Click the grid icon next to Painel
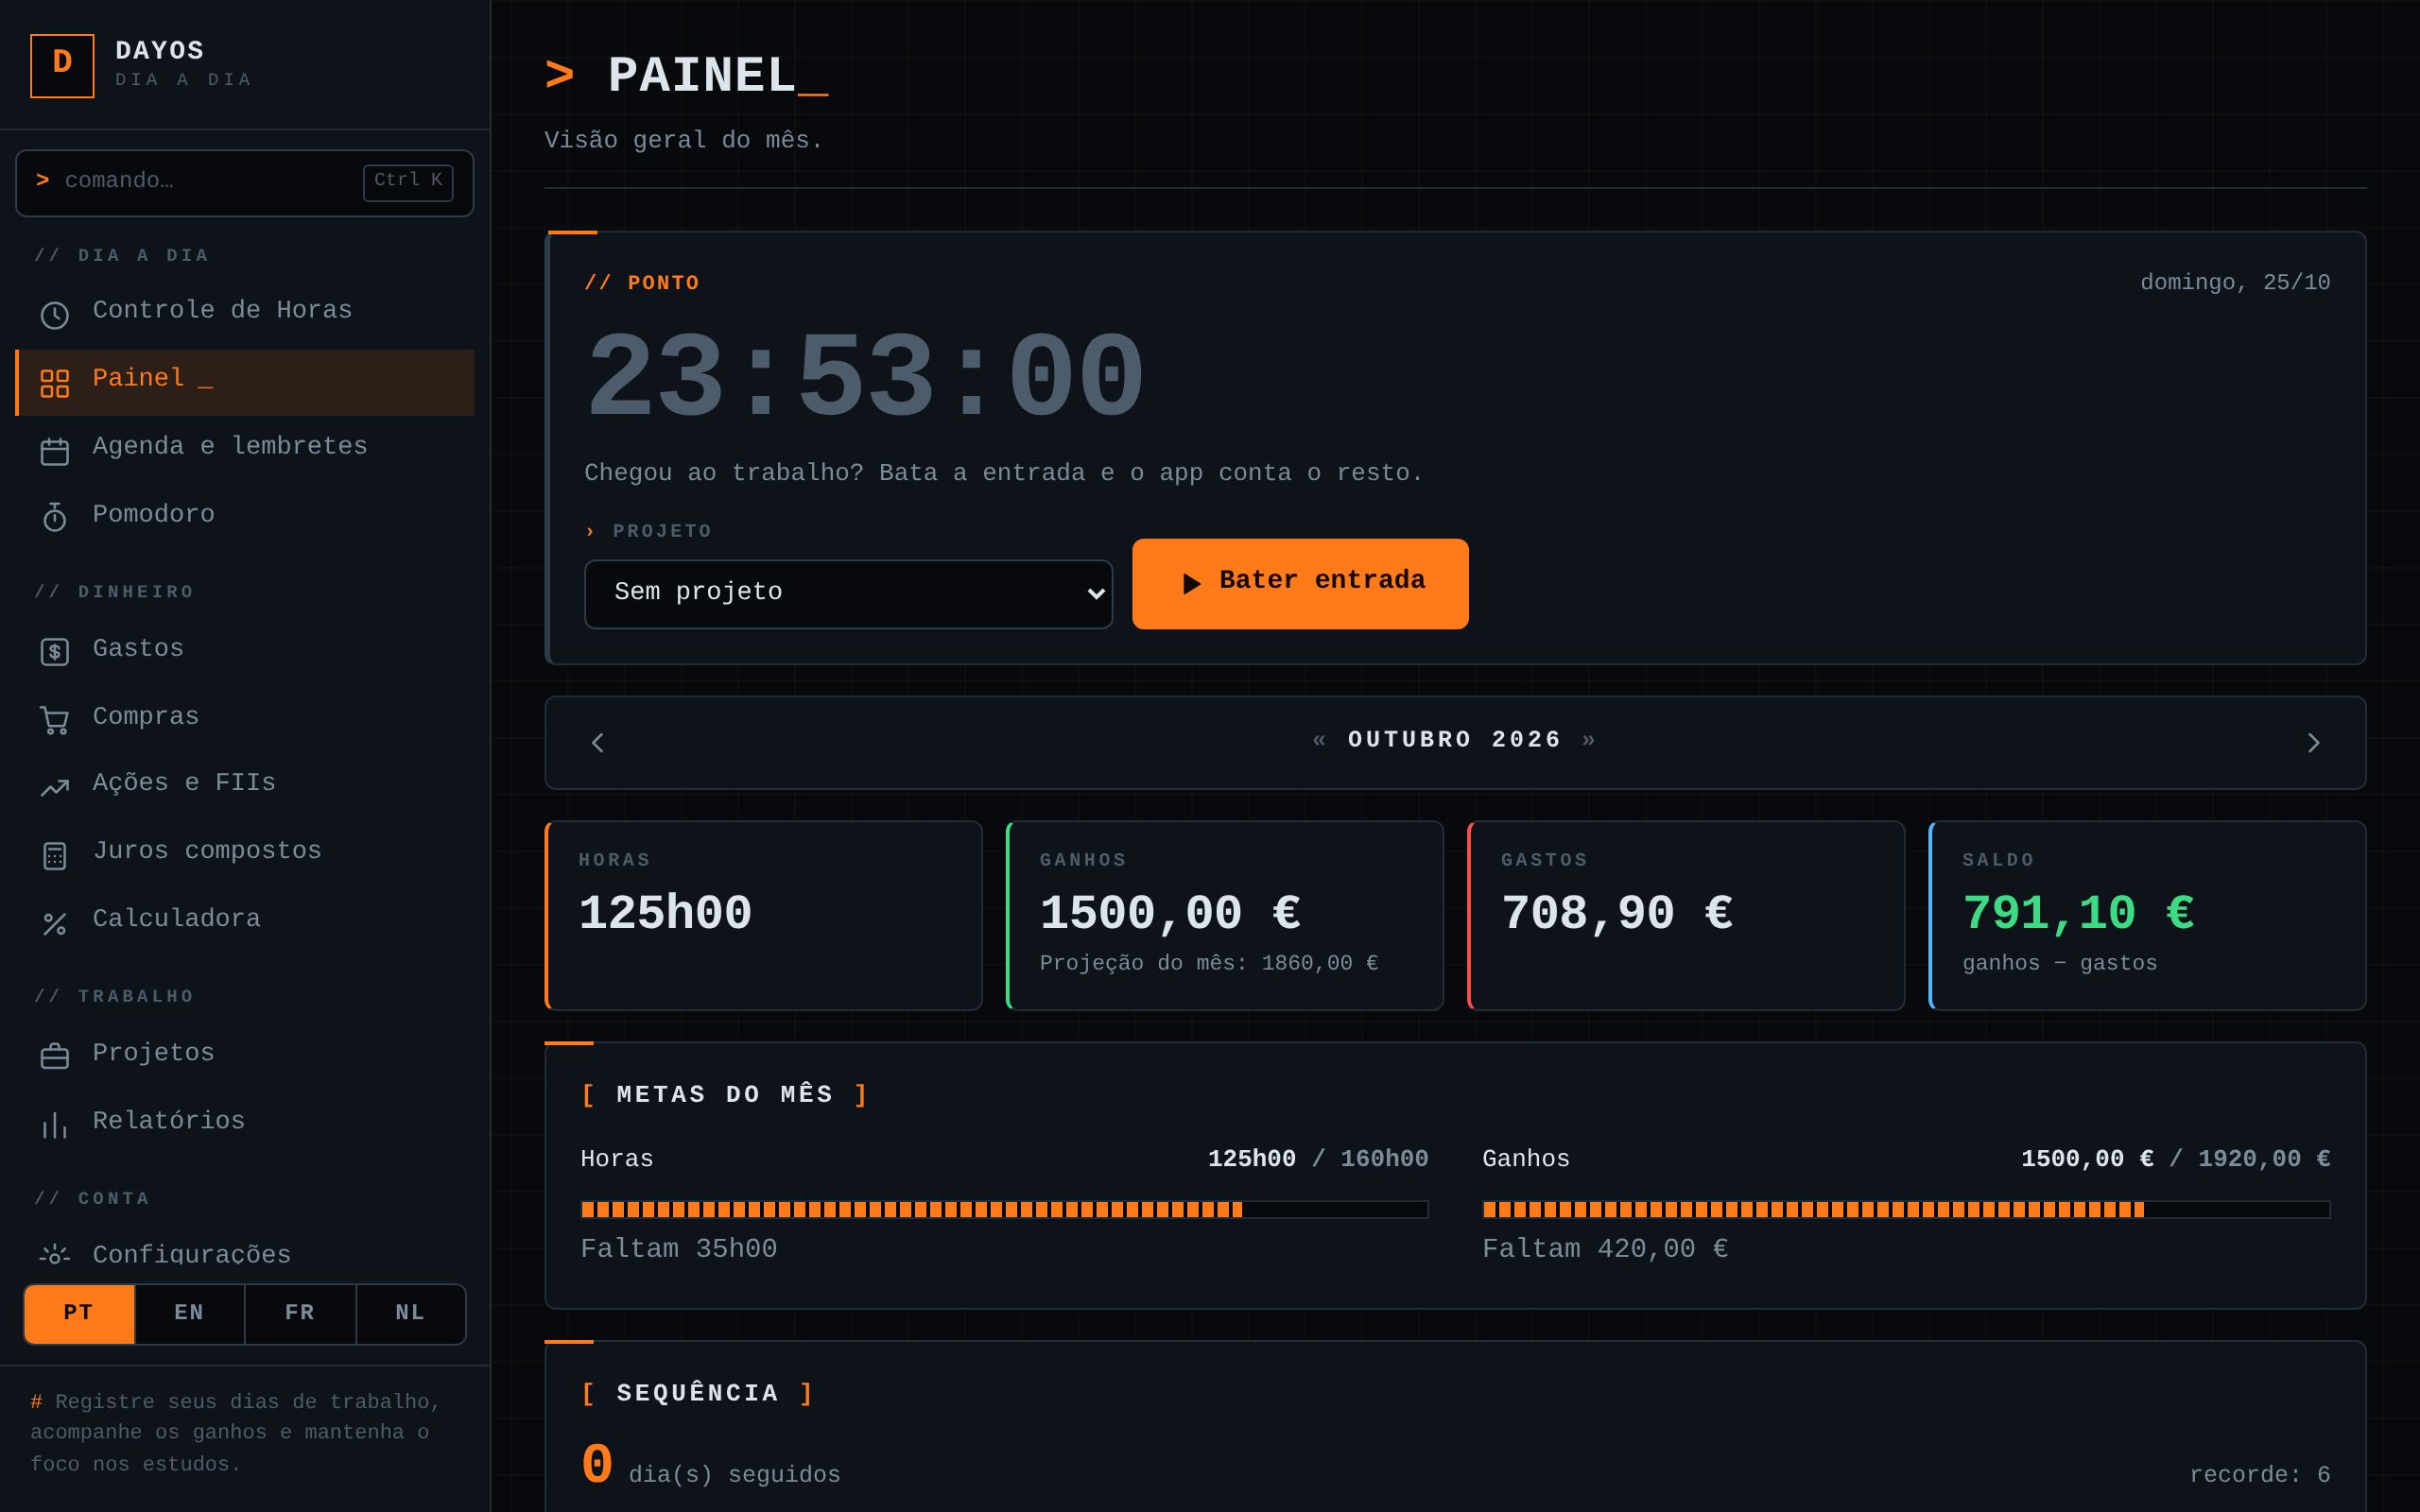The image size is (2420, 1512). (54, 384)
